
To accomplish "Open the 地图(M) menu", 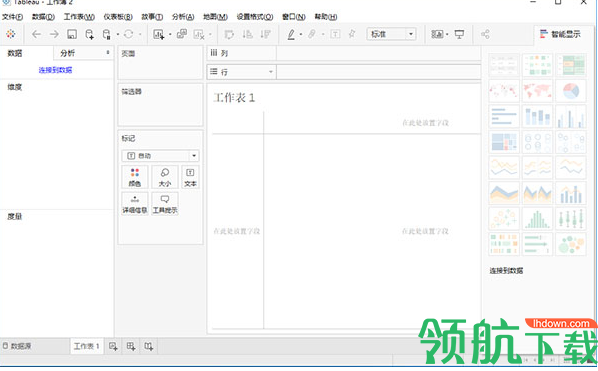I will coord(215,17).
